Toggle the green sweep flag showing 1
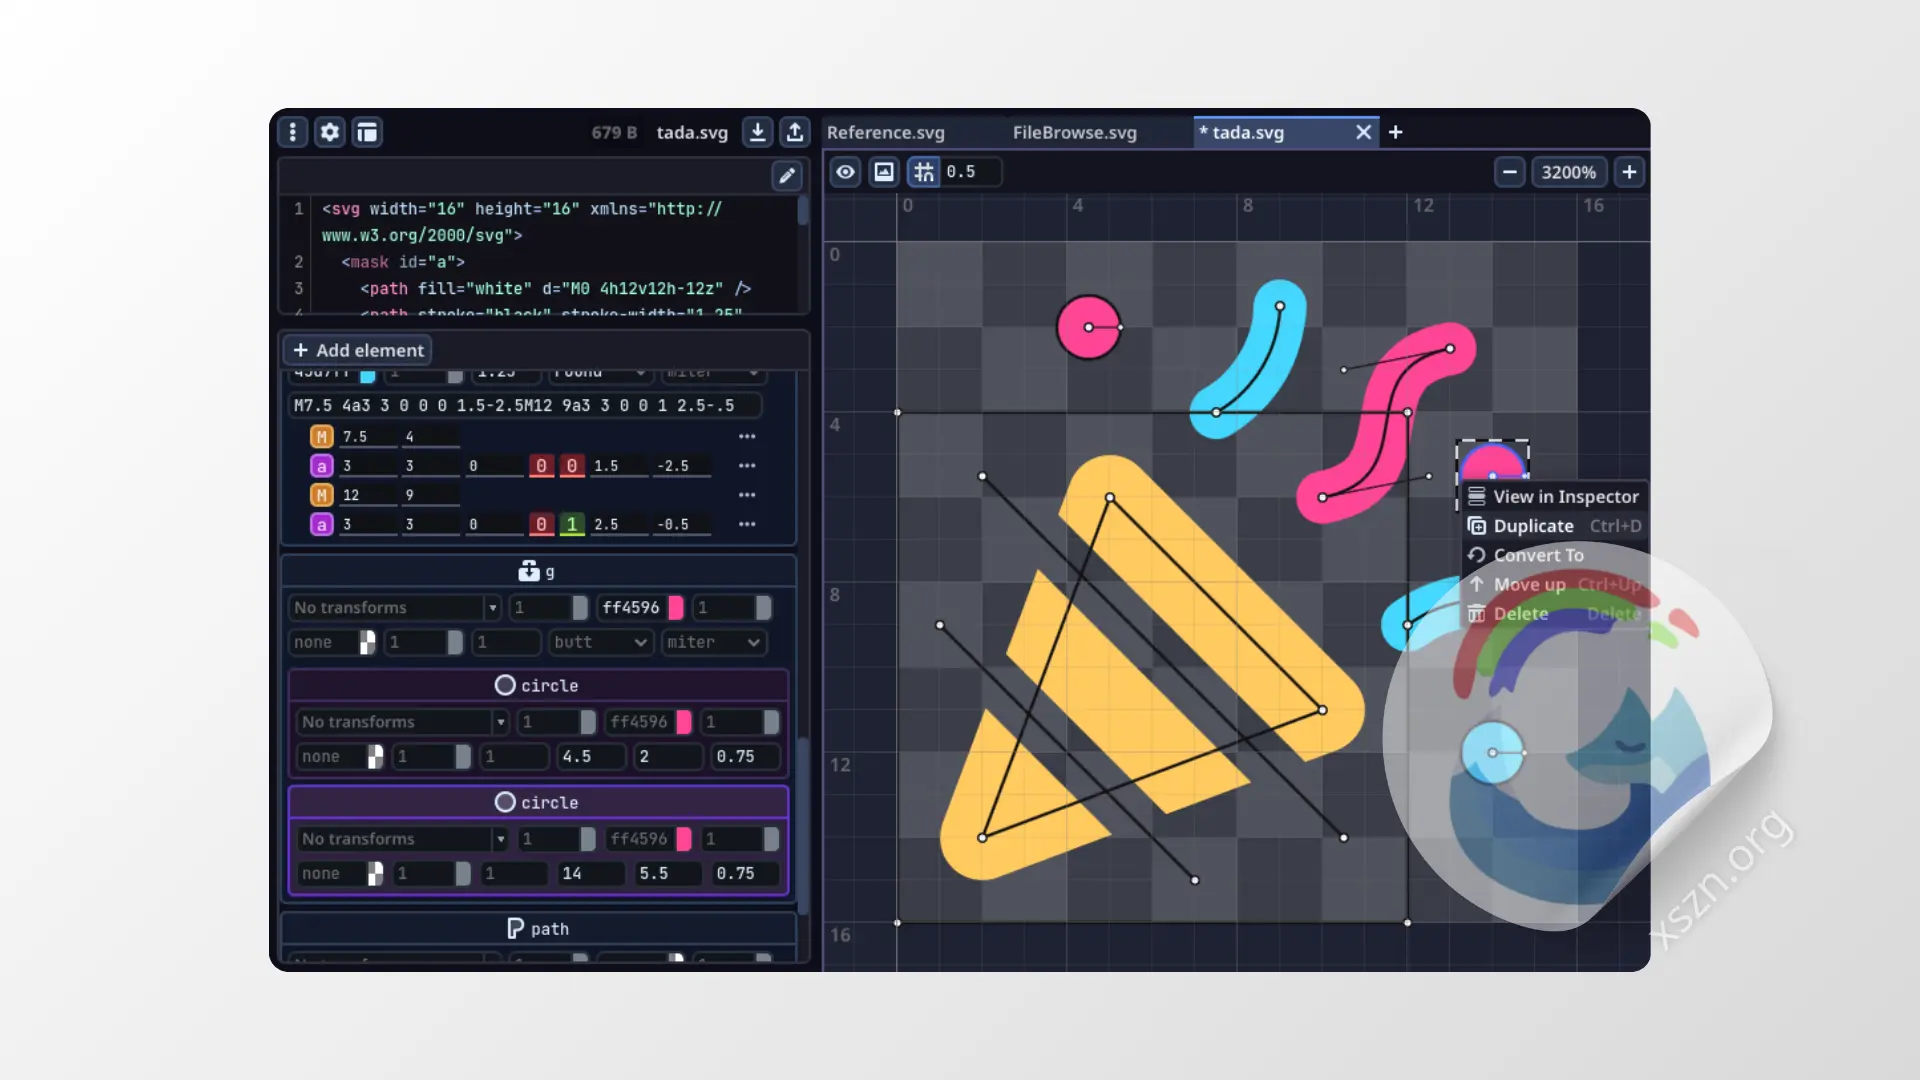 572,524
